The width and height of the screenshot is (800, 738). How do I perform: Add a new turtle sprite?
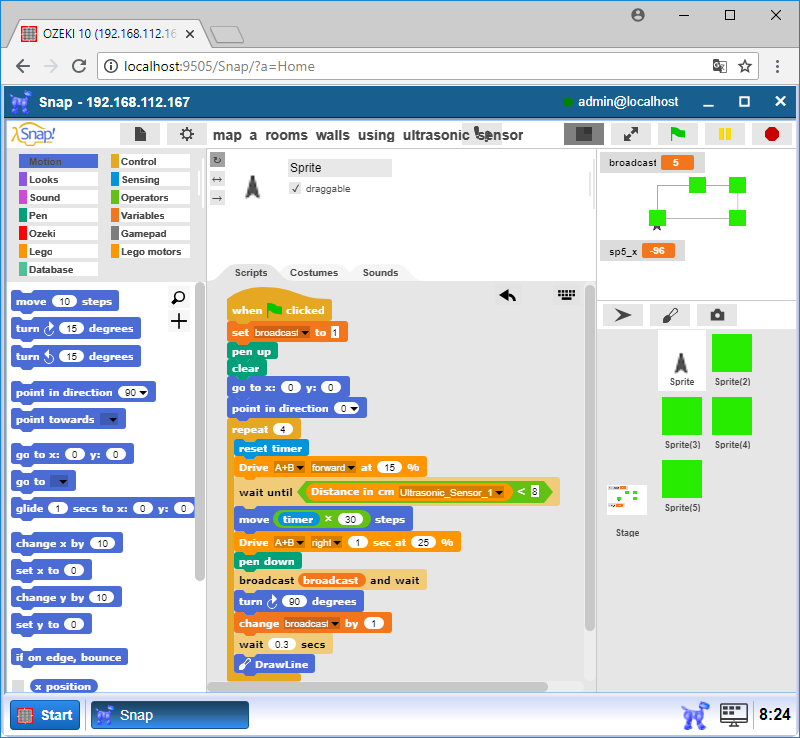[x=622, y=315]
